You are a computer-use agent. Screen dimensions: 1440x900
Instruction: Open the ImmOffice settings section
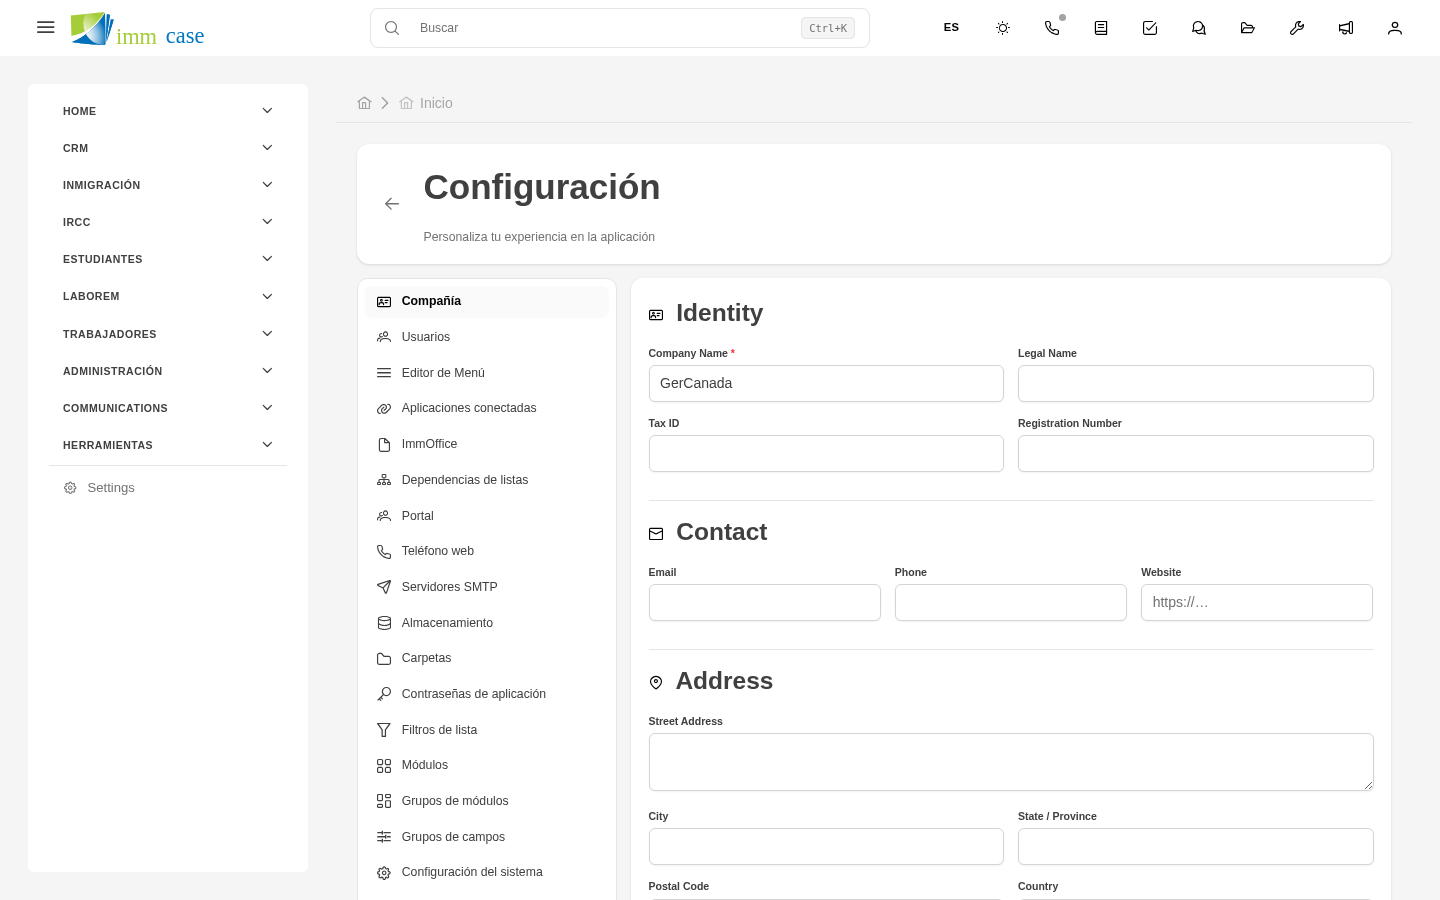click(x=487, y=444)
